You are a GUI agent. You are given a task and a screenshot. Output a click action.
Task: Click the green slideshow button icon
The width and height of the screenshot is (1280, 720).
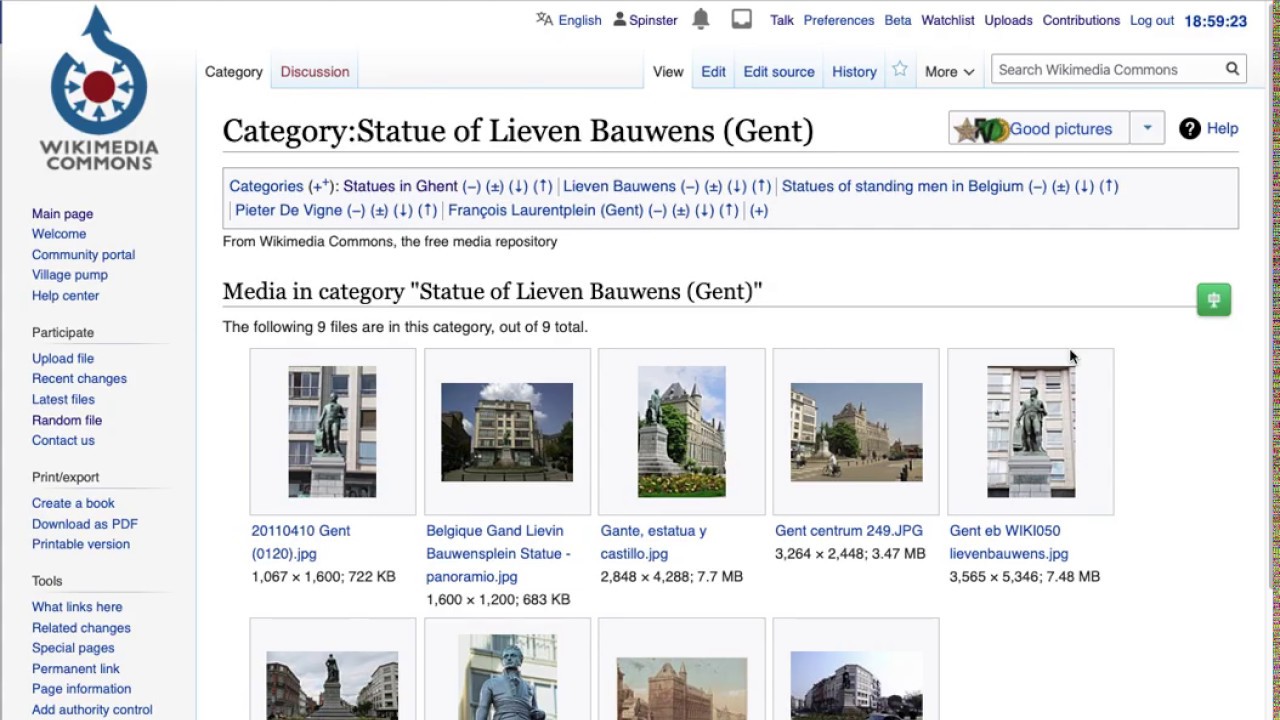coord(1214,299)
